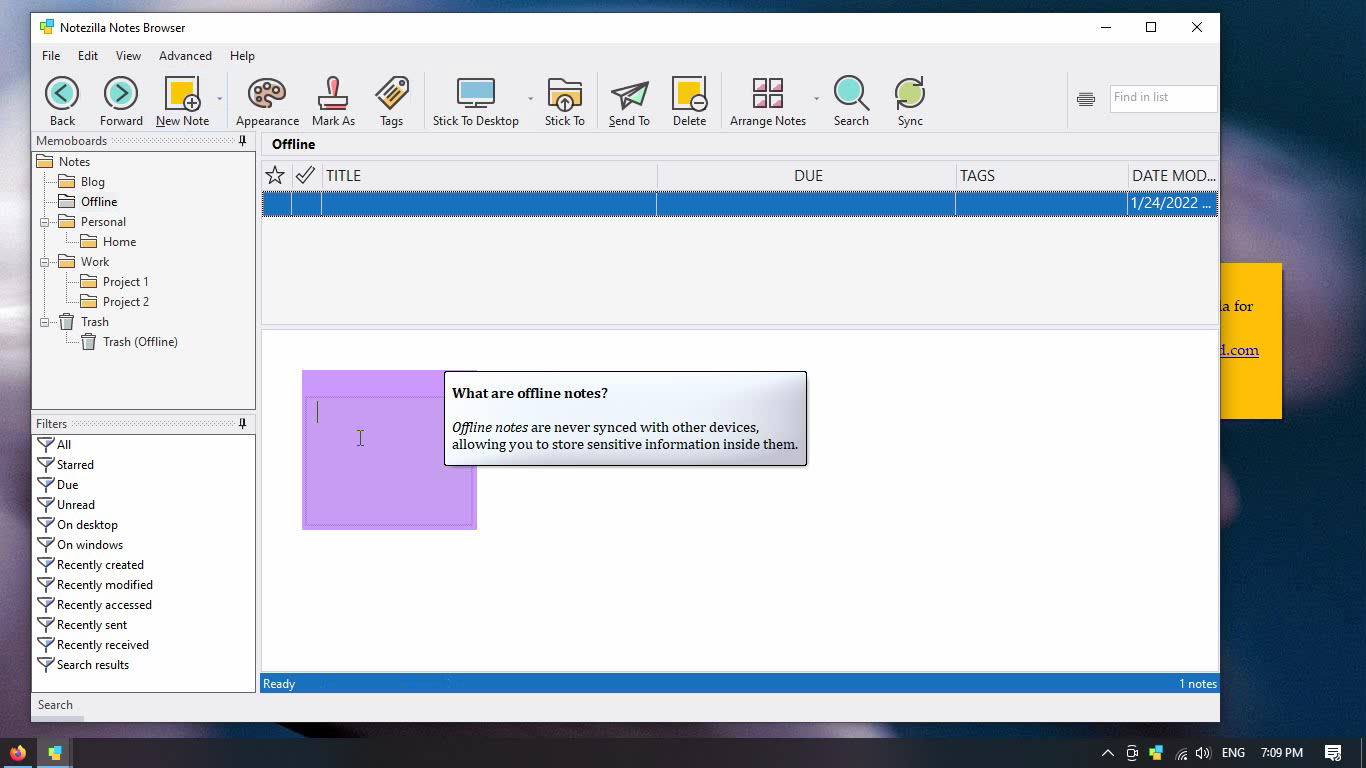Click the volume tray icon

click(1203, 753)
